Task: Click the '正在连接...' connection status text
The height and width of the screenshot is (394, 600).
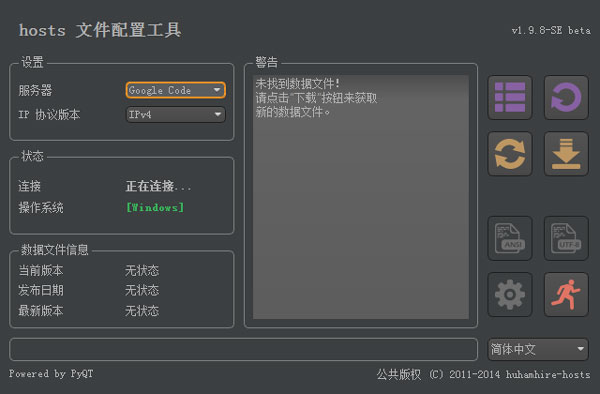Action: (158, 186)
